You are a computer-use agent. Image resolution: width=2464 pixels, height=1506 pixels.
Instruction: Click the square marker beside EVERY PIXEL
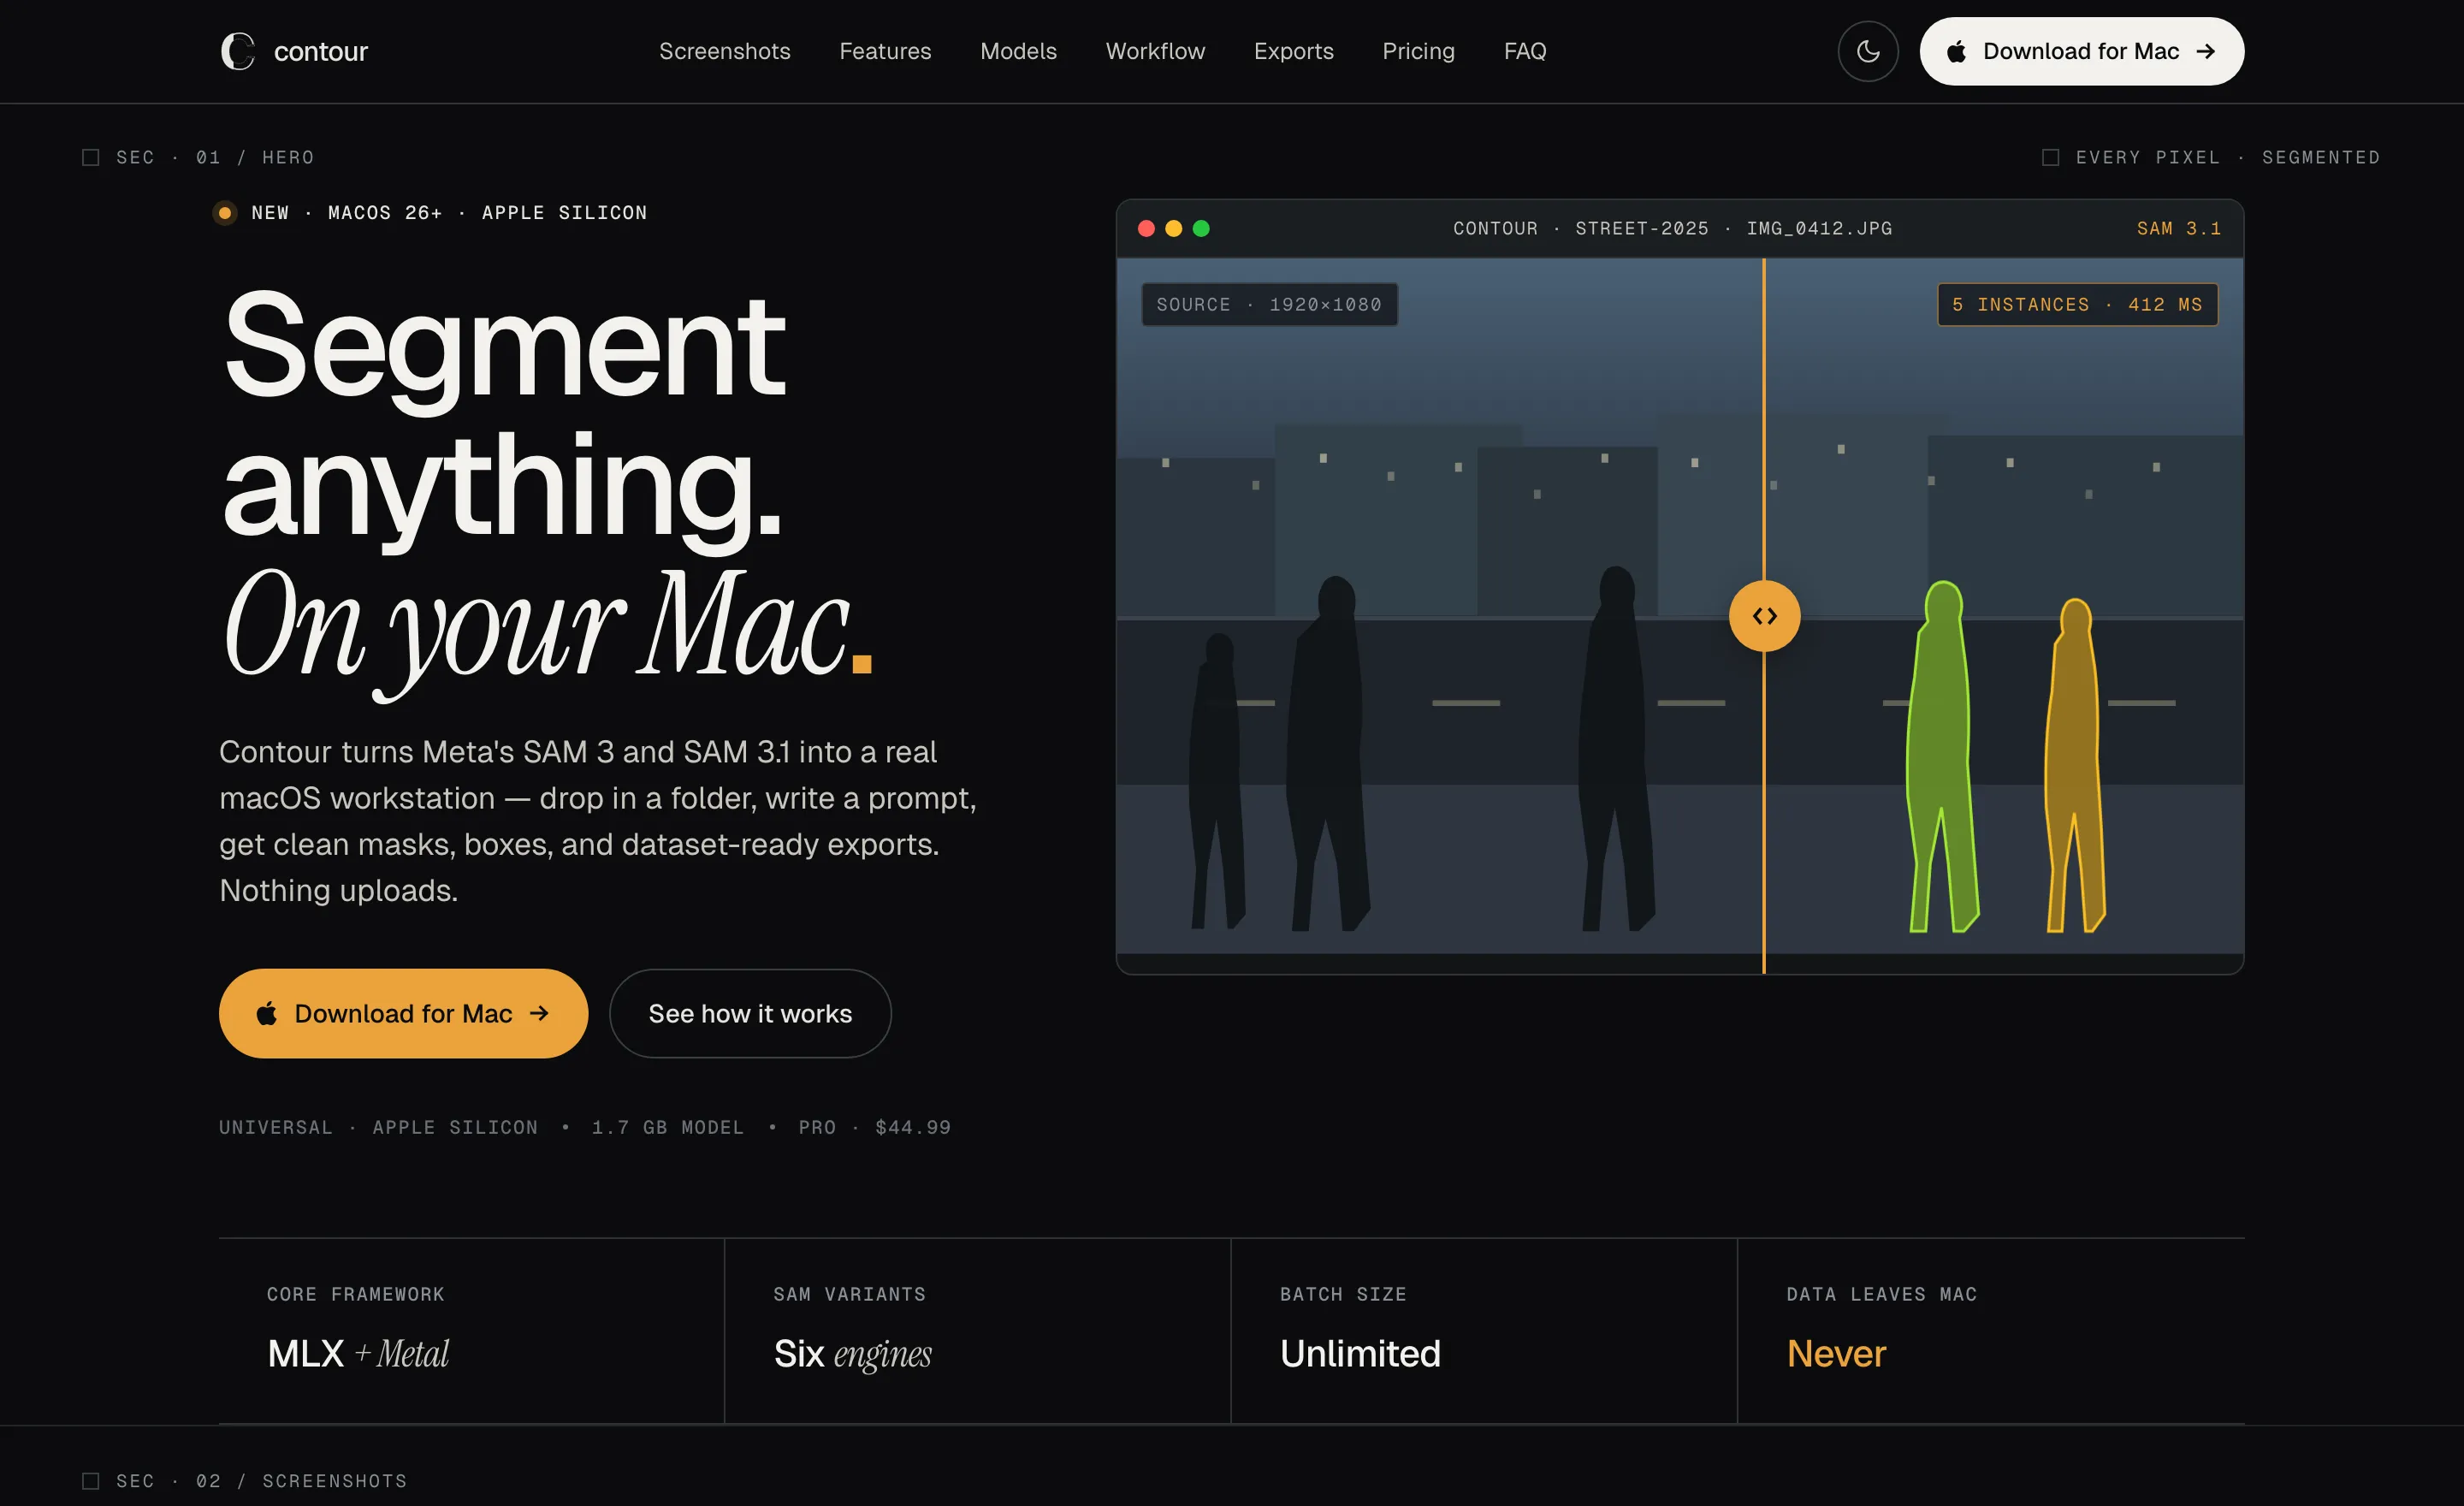pyautogui.click(x=2050, y=157)
